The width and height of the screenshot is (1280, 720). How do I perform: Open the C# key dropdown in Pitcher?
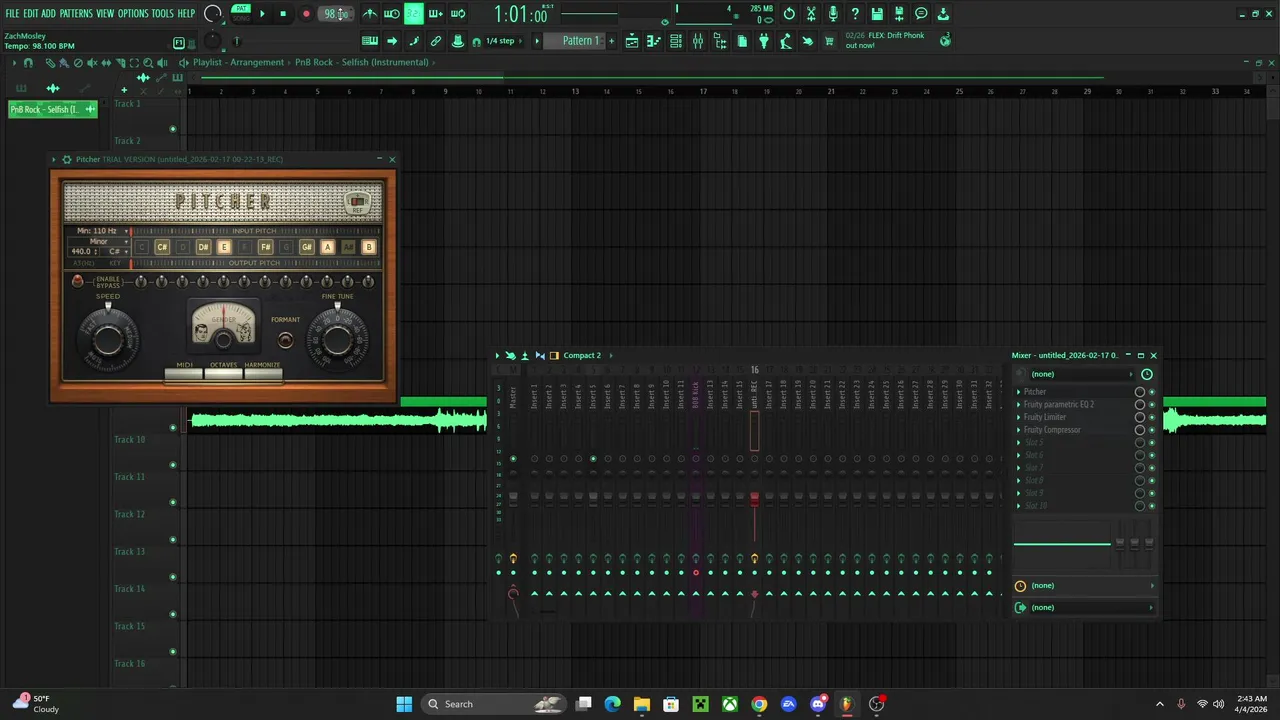[115, 251]
